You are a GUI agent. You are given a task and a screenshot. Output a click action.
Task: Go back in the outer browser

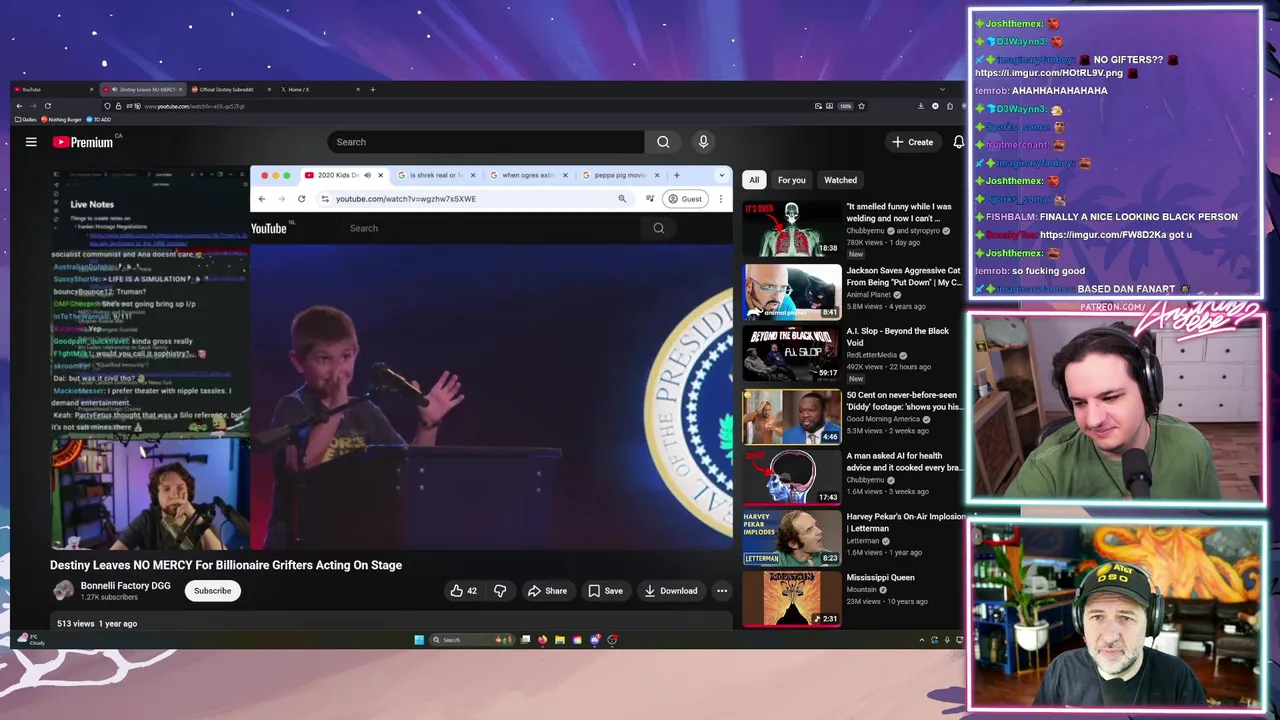coord(18,106)
